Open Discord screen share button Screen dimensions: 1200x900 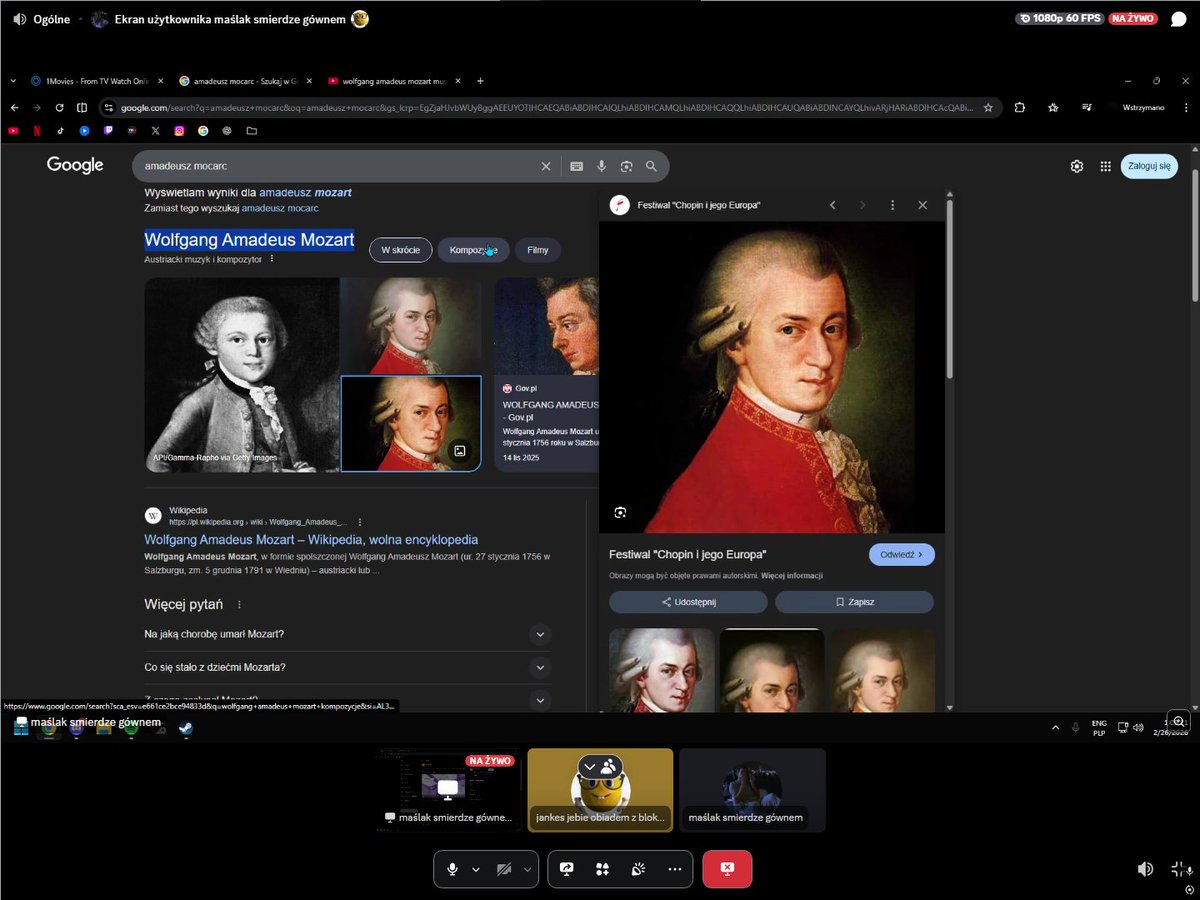click(x=567, y=869)
